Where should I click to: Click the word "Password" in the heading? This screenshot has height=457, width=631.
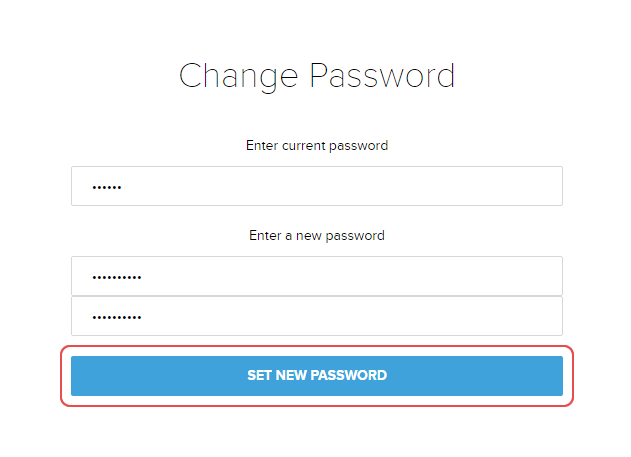point(382,76)
